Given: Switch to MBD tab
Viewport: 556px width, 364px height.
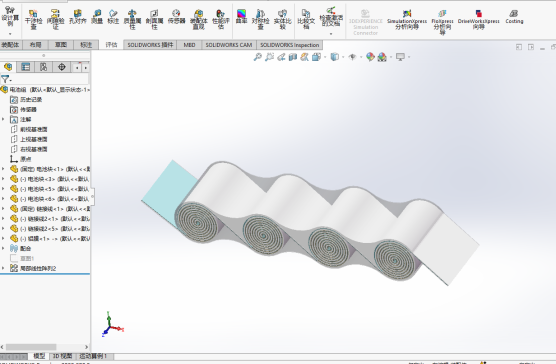Looking at the screenshot, I should coord(189,45).
